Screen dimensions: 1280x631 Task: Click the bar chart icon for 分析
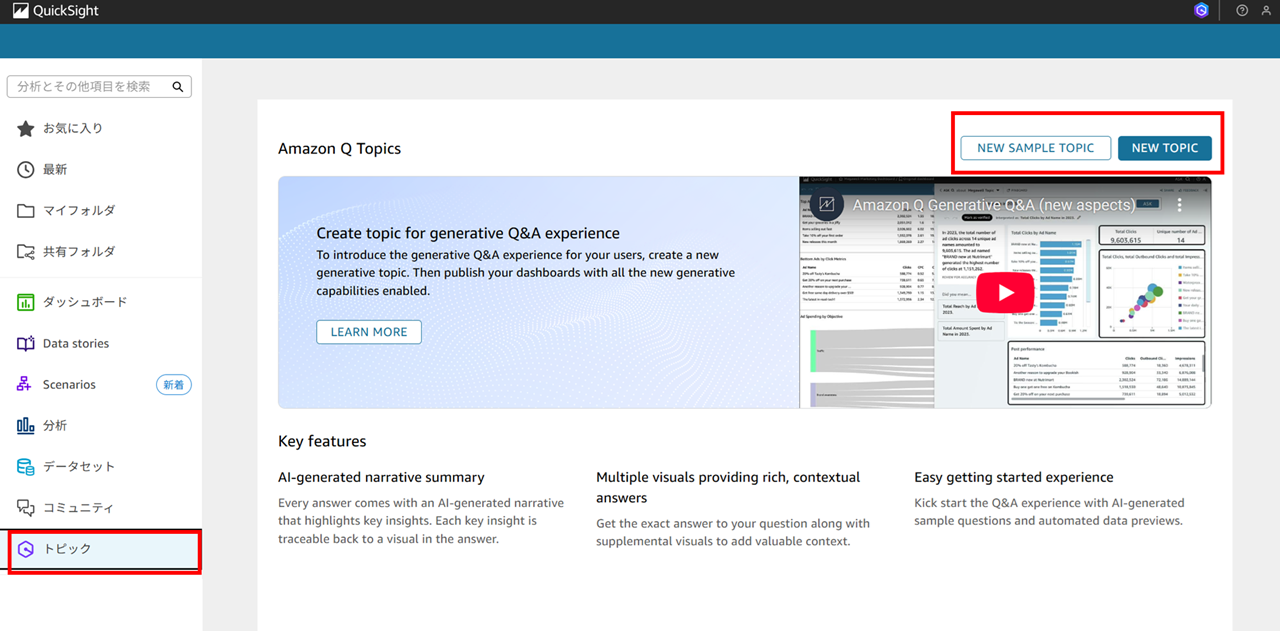[x=26, y=425]
